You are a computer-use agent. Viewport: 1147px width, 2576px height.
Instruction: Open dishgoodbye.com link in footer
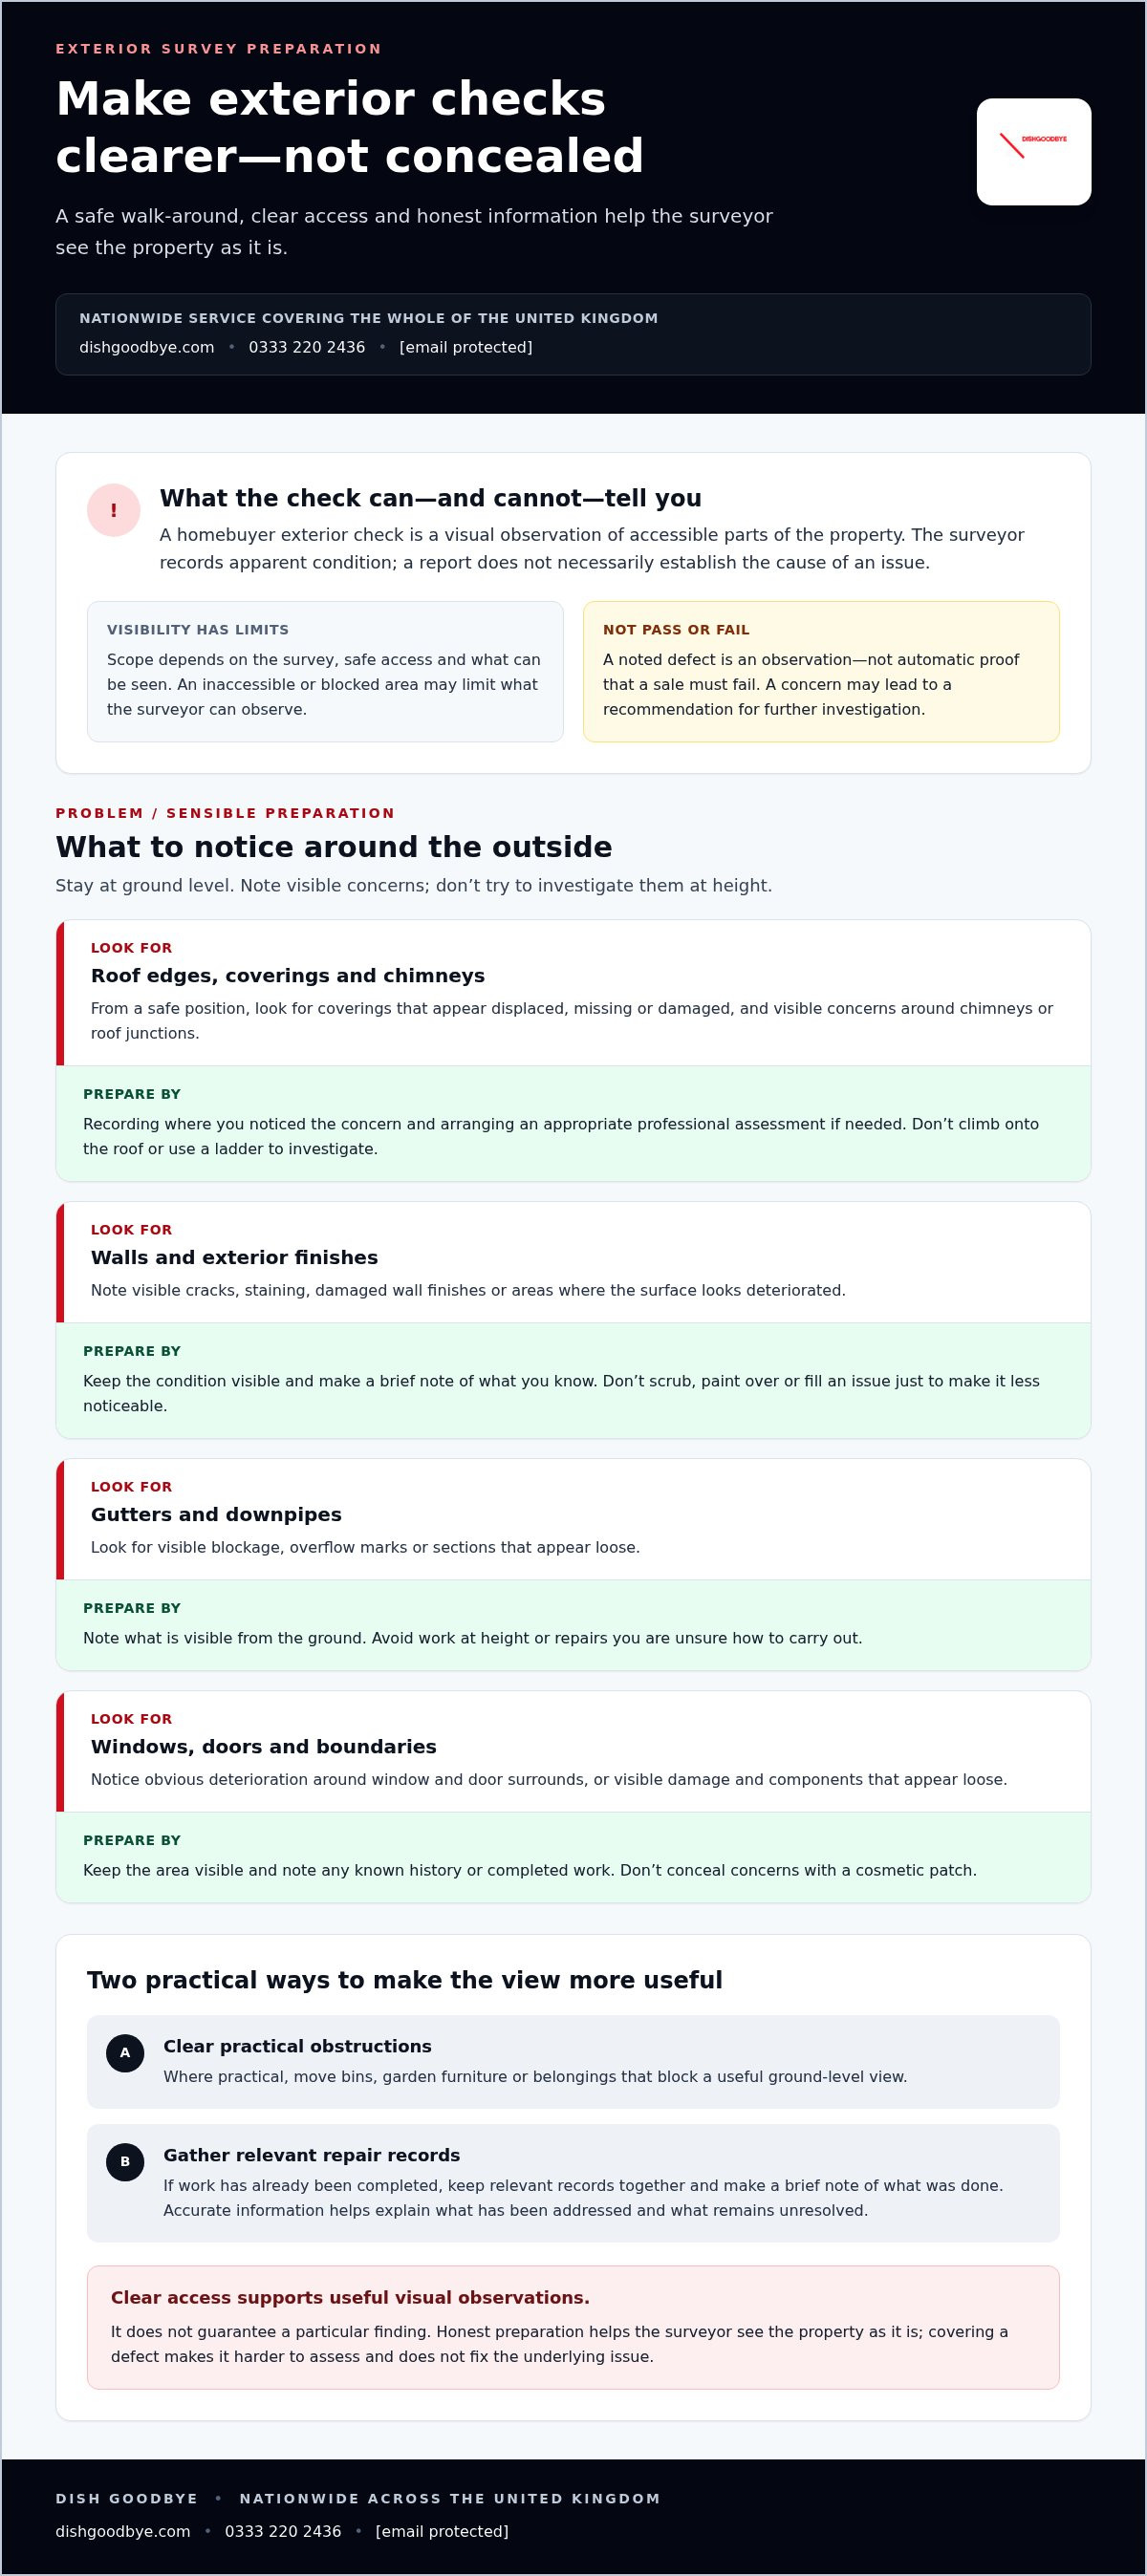tap(123, 2531)
